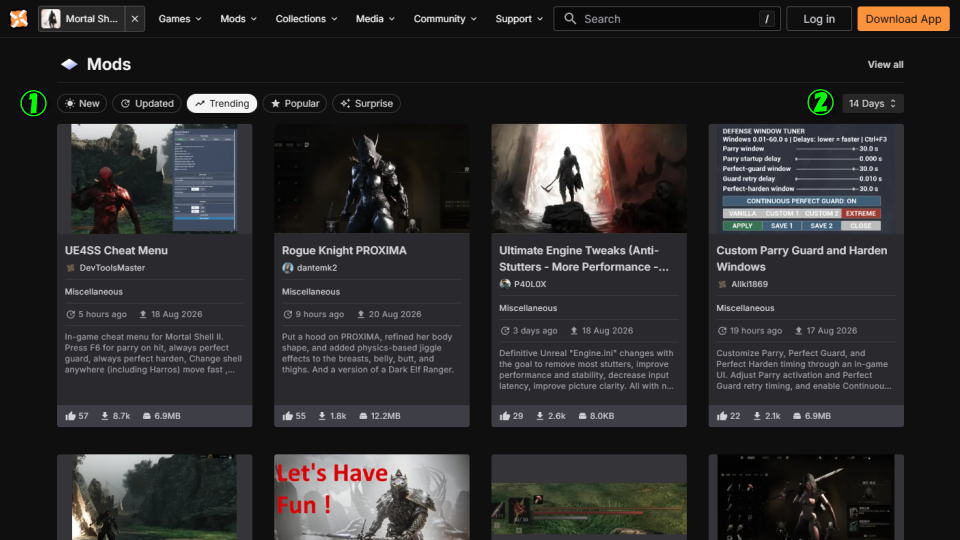Screen dimensions: 960x540
Task: Click the P40L0X avatar icon
Action: (x=504, y=284)
